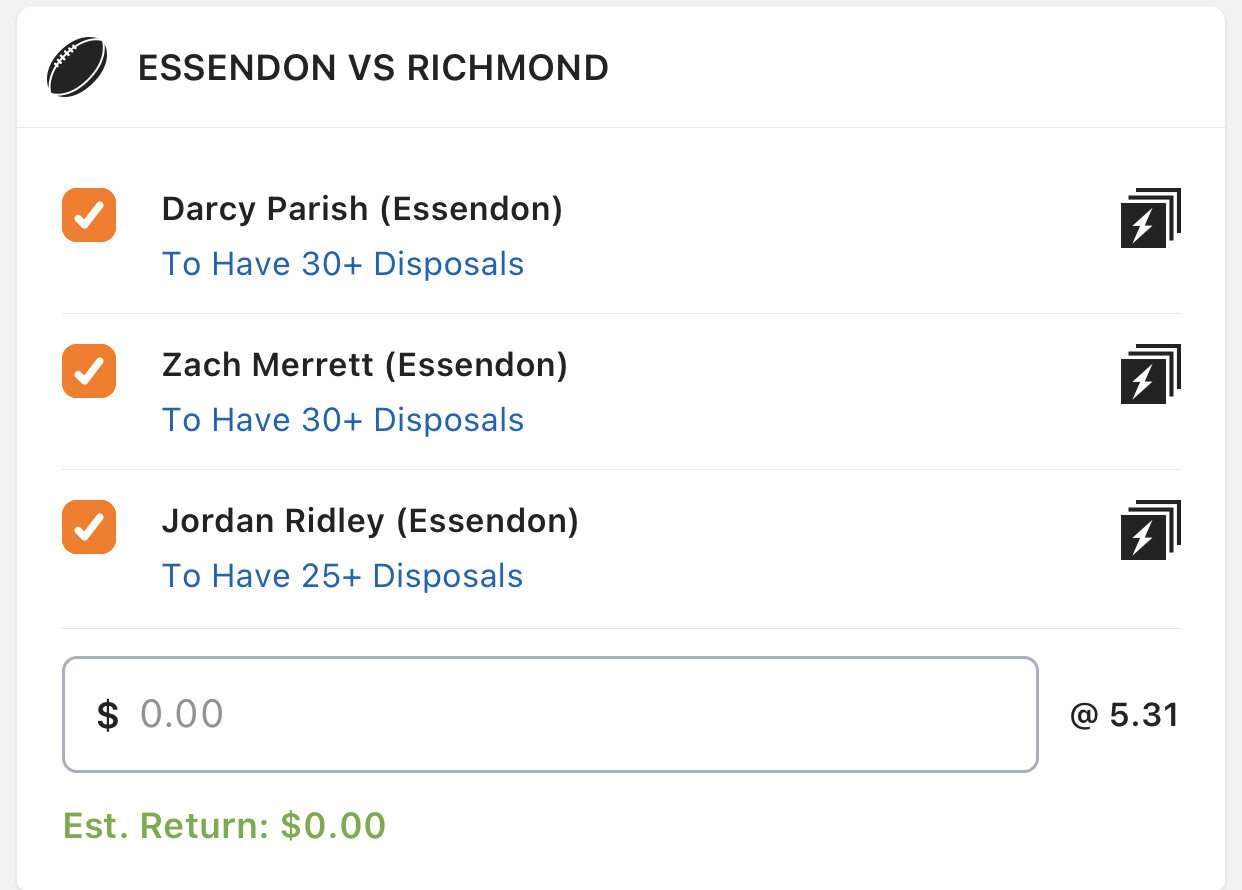Open the multi-bet icon for Darcy Parish
The width and height of the screenshot is (1242, 890).
pyautogui.click(x=1150, y=218)
